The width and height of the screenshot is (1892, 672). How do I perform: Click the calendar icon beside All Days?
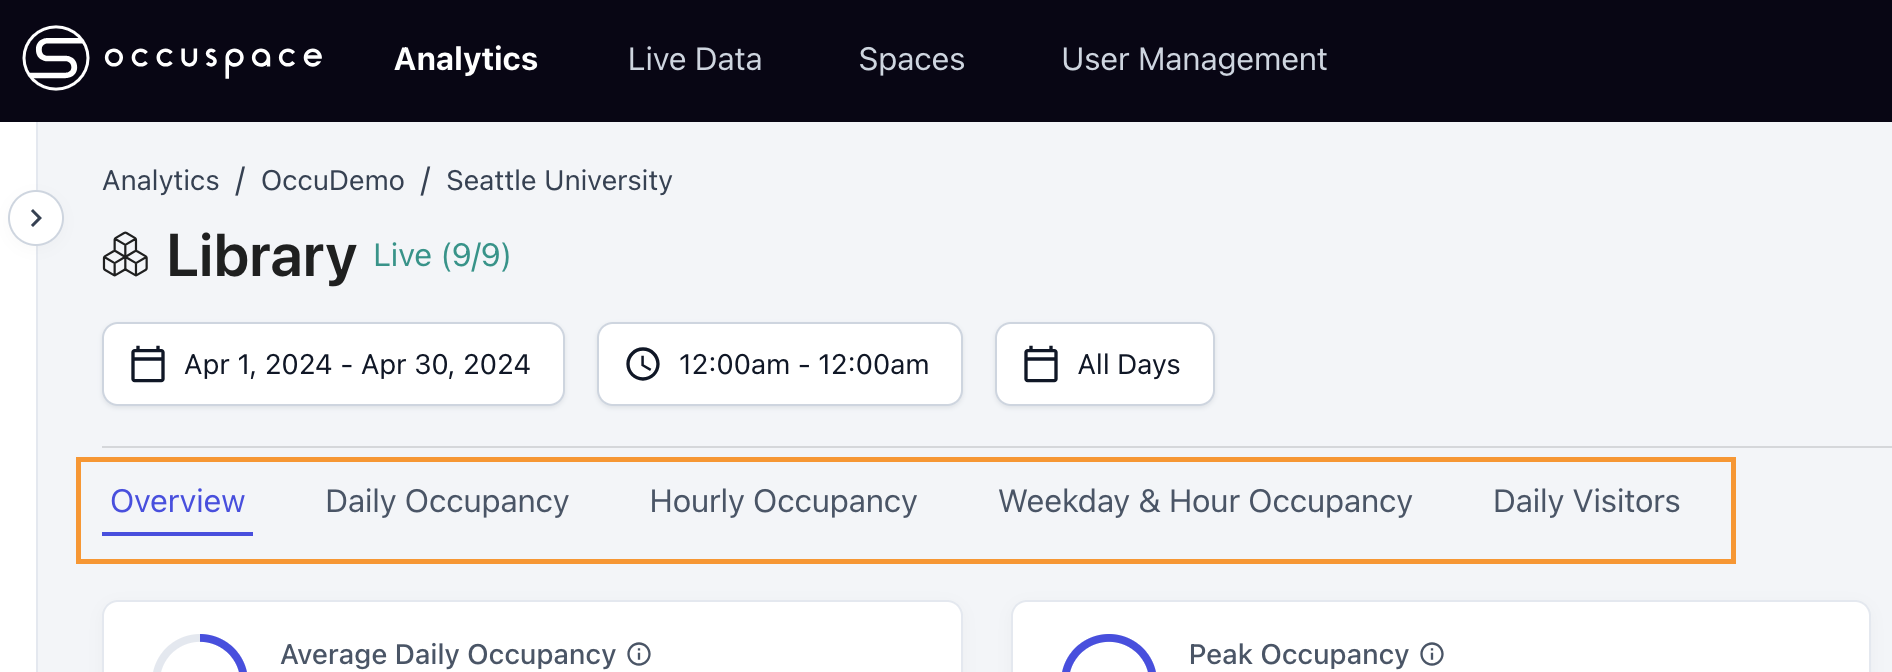1041,364
